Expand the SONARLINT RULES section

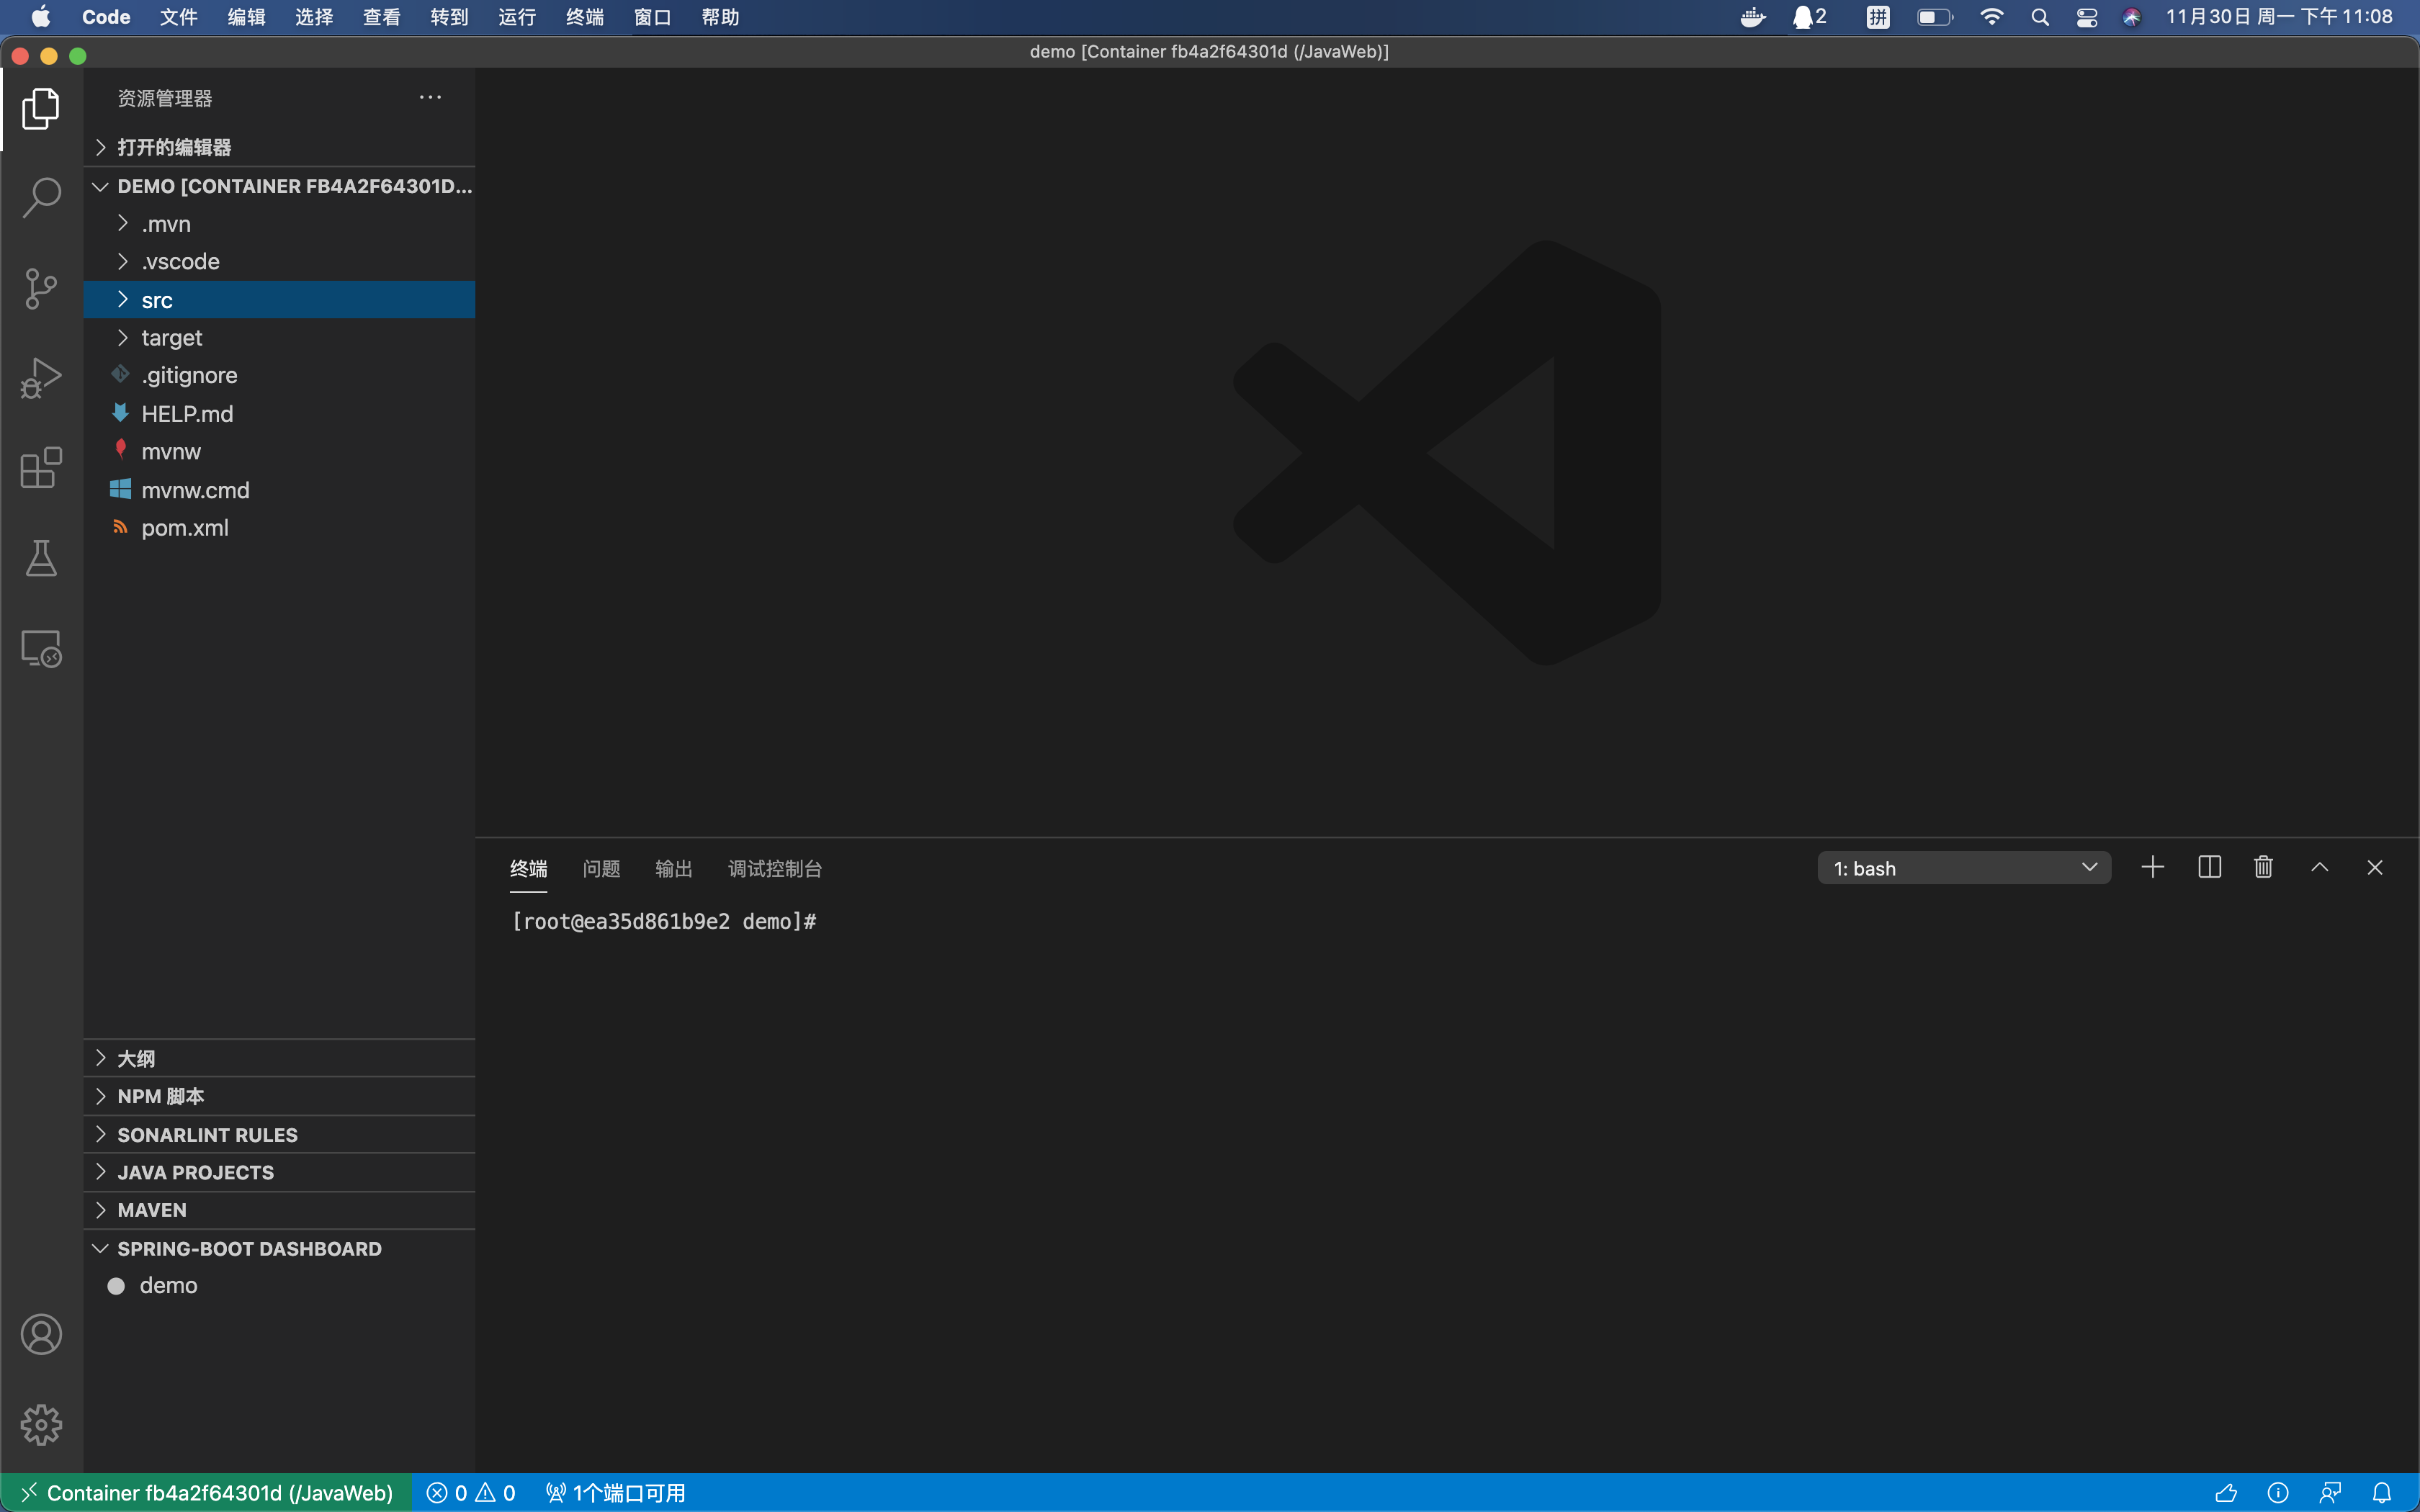click(x=279, y=1134)
